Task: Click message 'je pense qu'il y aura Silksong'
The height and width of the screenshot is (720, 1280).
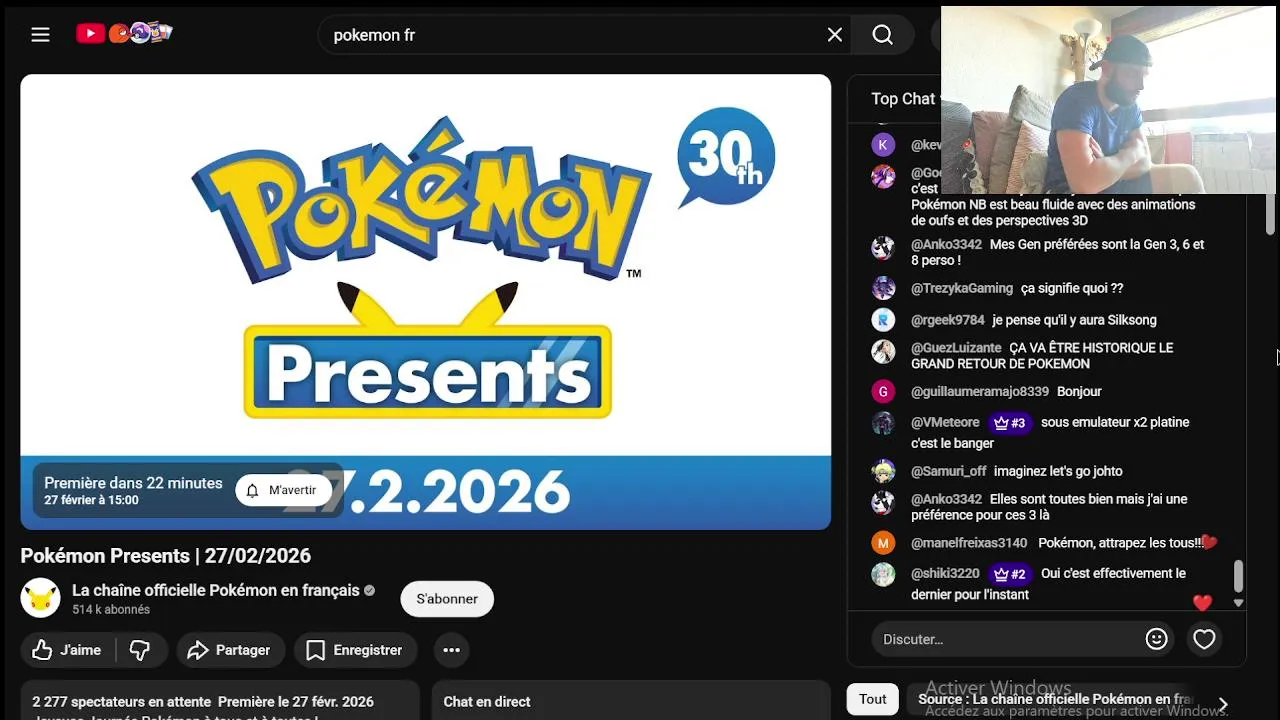Action: 1075,320
